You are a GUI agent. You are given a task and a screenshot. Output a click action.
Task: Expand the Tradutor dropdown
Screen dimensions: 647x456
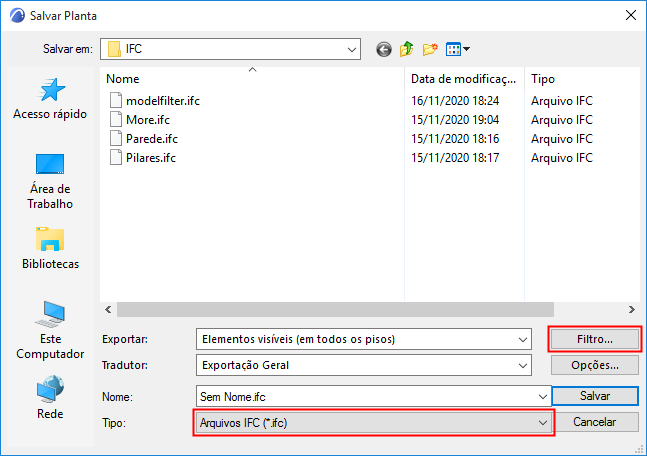click(x=364, y=365)
